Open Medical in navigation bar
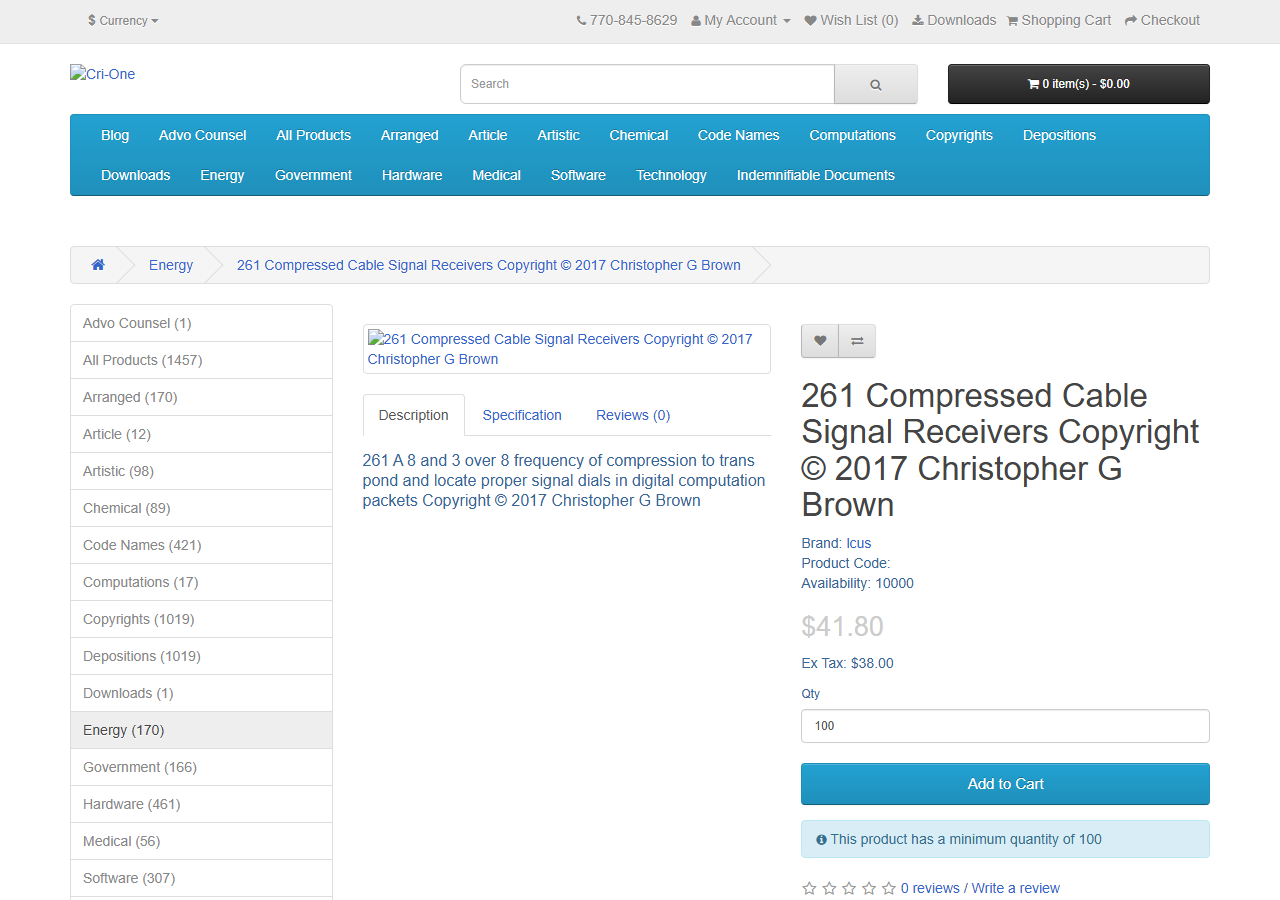The height and width of the screenshot is (900, 1280). [496, 175]
